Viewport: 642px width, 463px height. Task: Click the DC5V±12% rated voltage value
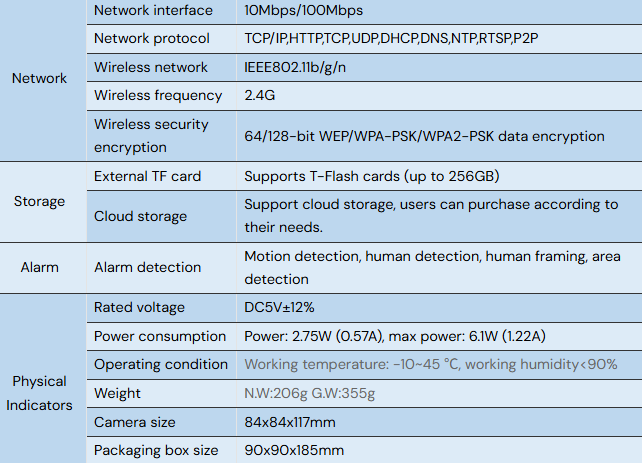tap(279, 307)
